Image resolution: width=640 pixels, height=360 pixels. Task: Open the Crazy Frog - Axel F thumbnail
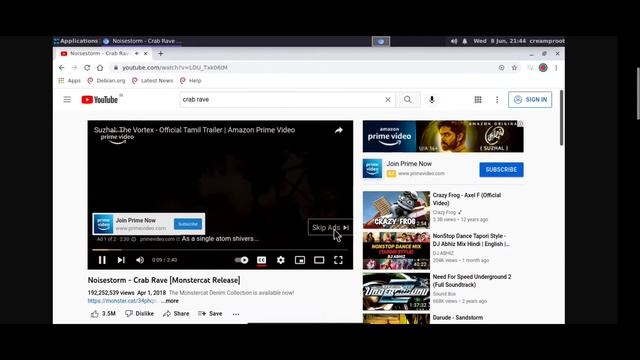[x=396, y=210]
